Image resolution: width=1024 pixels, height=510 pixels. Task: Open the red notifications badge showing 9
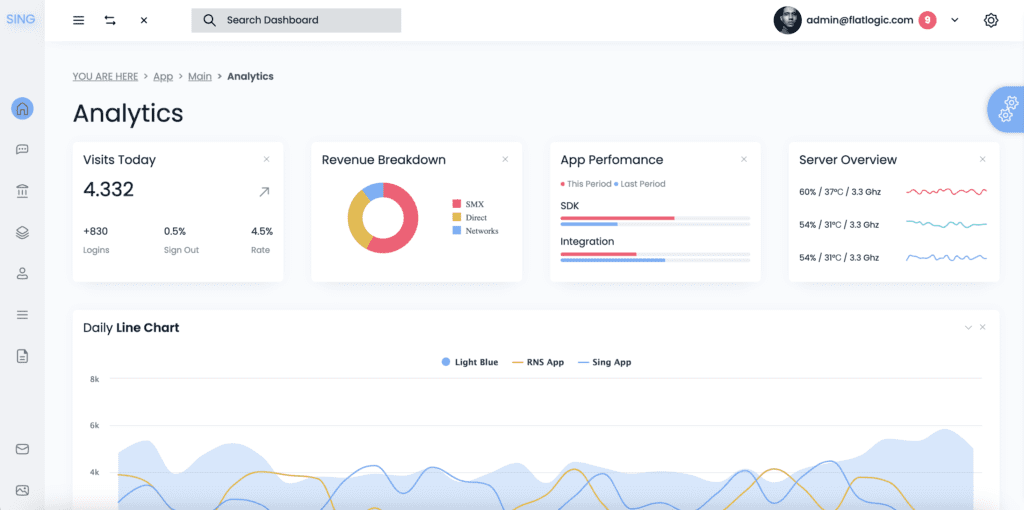pyautogui.click(x=927, y=20)
